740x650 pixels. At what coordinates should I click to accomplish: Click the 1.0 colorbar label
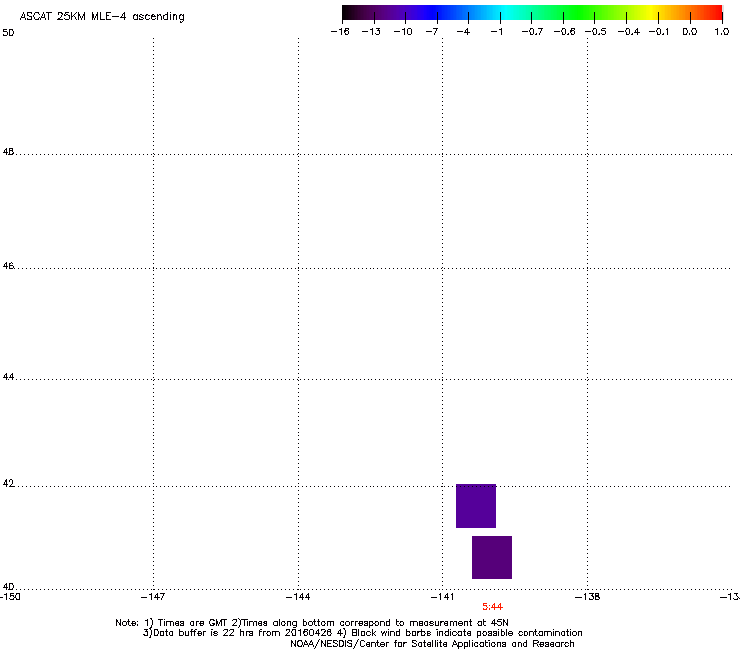[722, 32]
